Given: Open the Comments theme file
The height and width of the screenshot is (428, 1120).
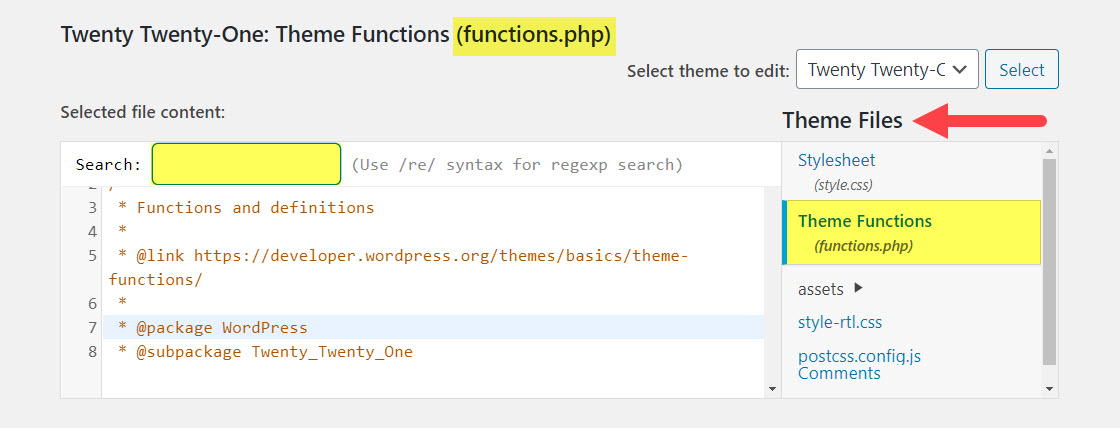Looking at the screenshot, I should click(839, 373).
